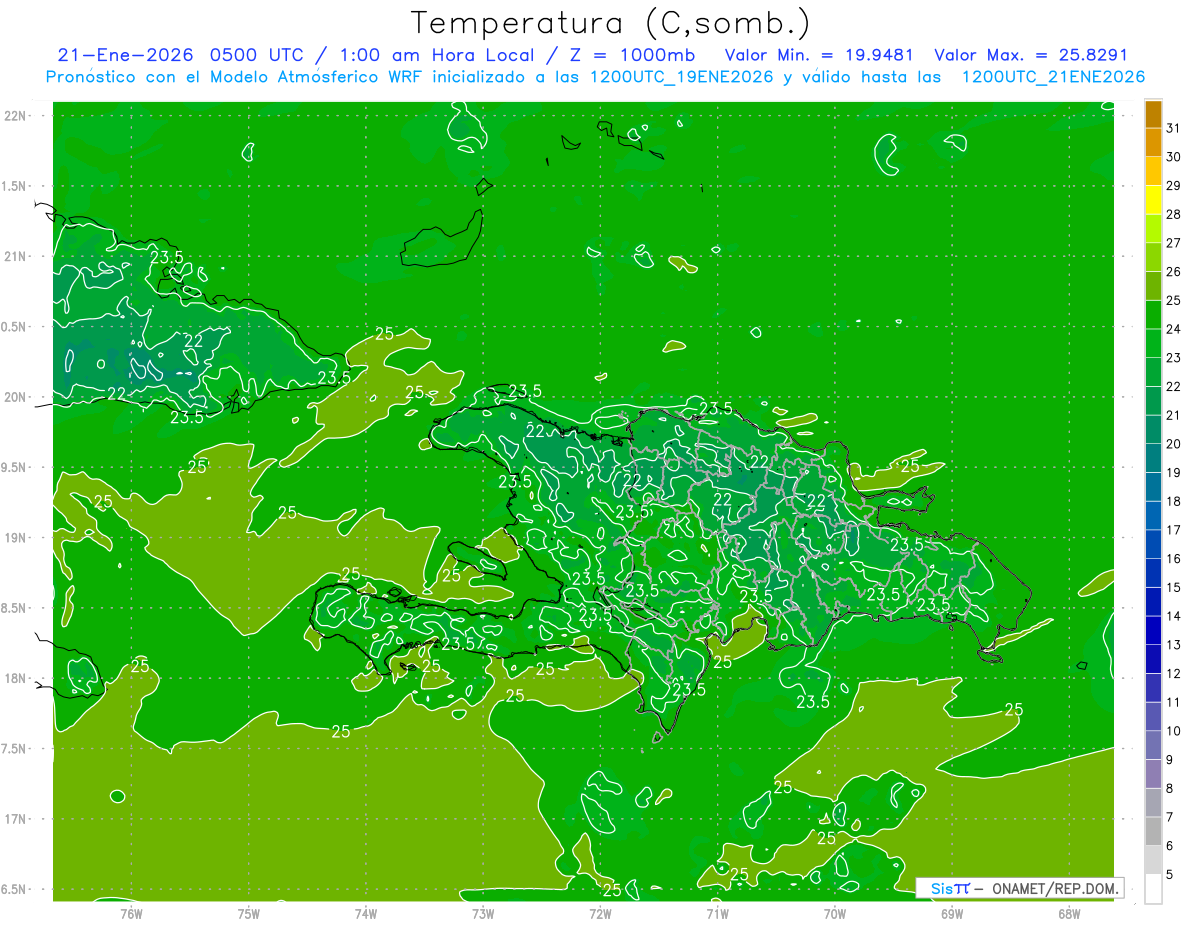Click the "70W" longitude axis label

point(835,914)
